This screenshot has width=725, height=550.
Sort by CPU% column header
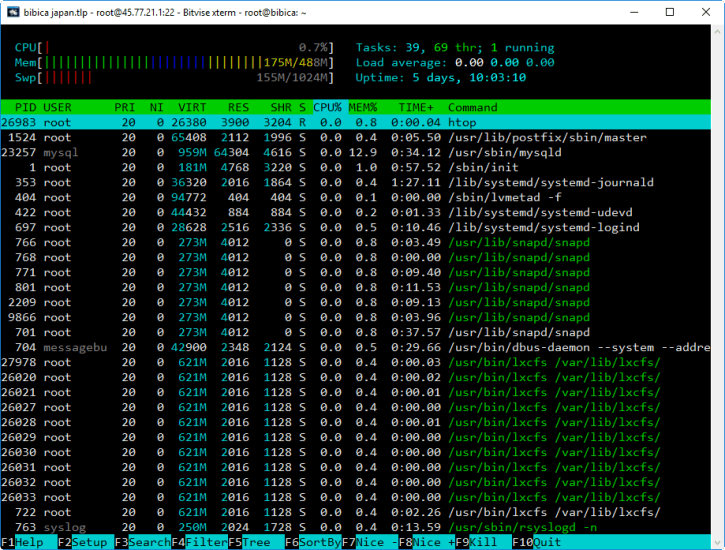point(327,107)
